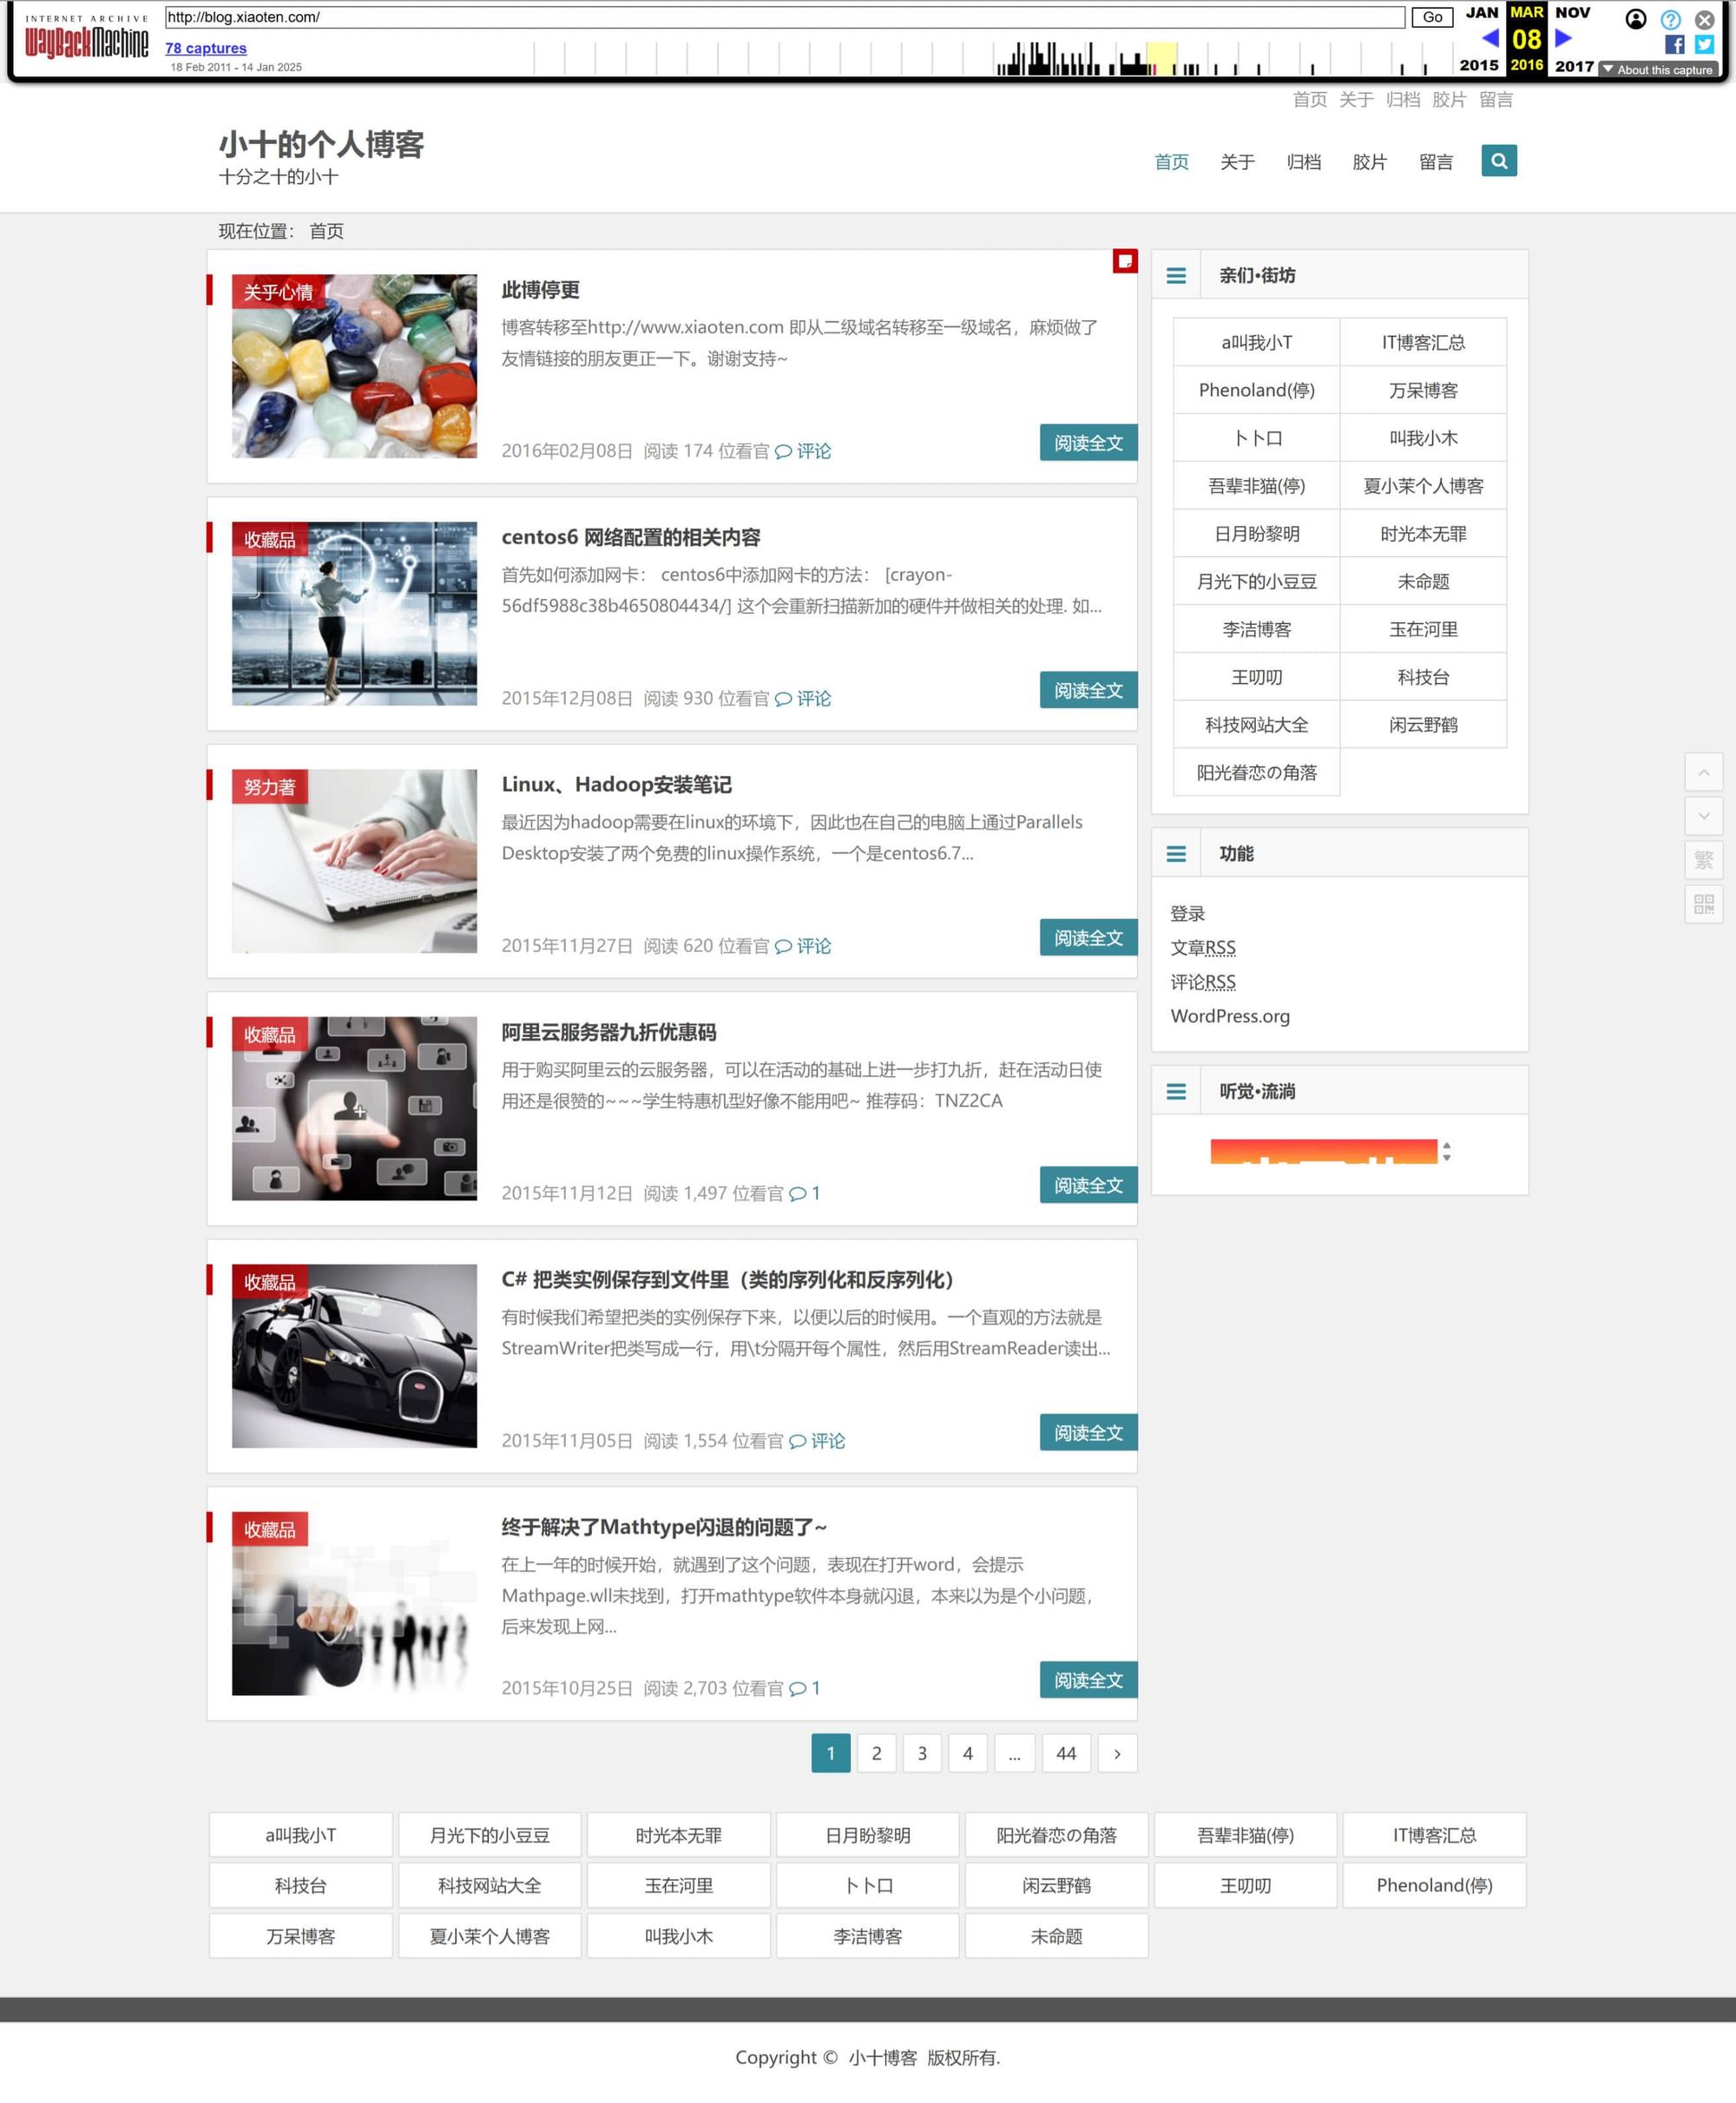Click the Twitter share icon

[x=1704, y=44]
